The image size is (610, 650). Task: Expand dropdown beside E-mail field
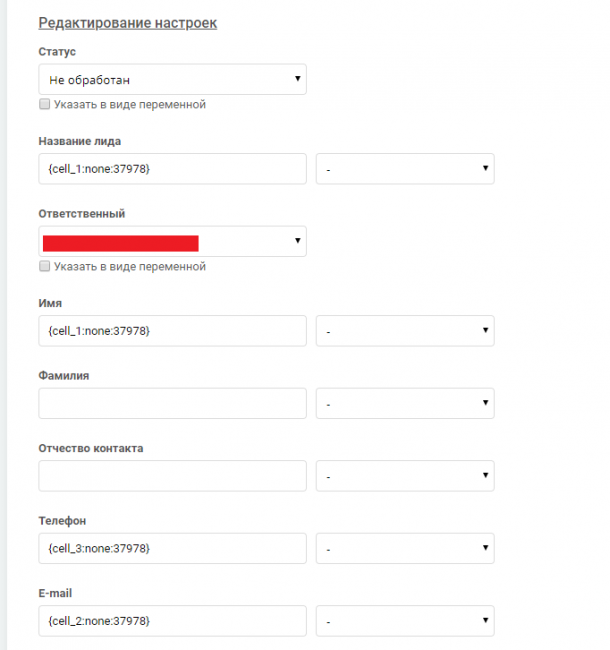[405, 621]
